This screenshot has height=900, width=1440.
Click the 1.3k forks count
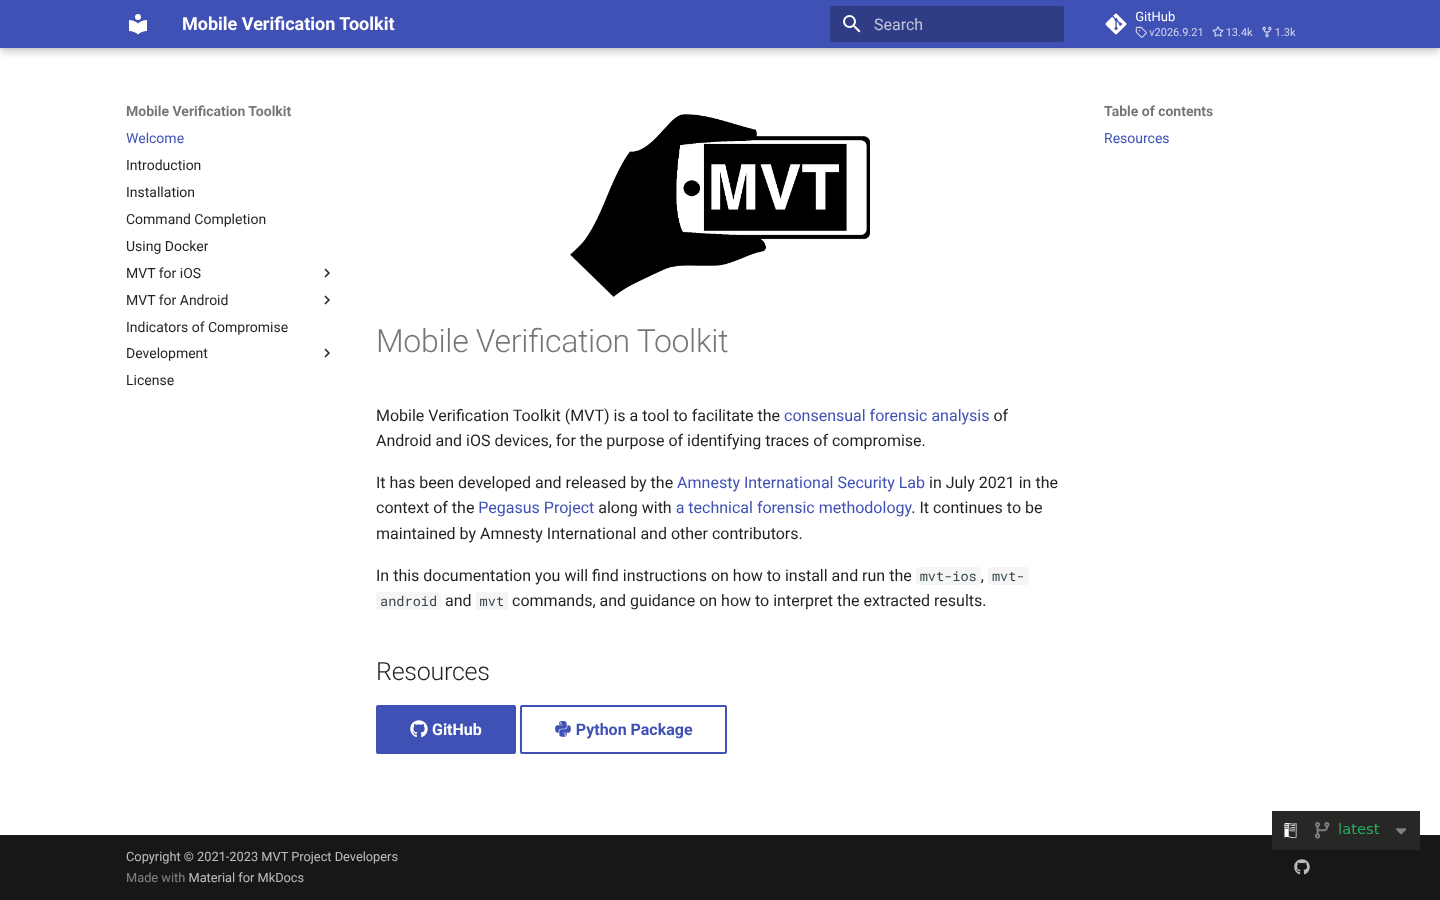pos(1279,32)
